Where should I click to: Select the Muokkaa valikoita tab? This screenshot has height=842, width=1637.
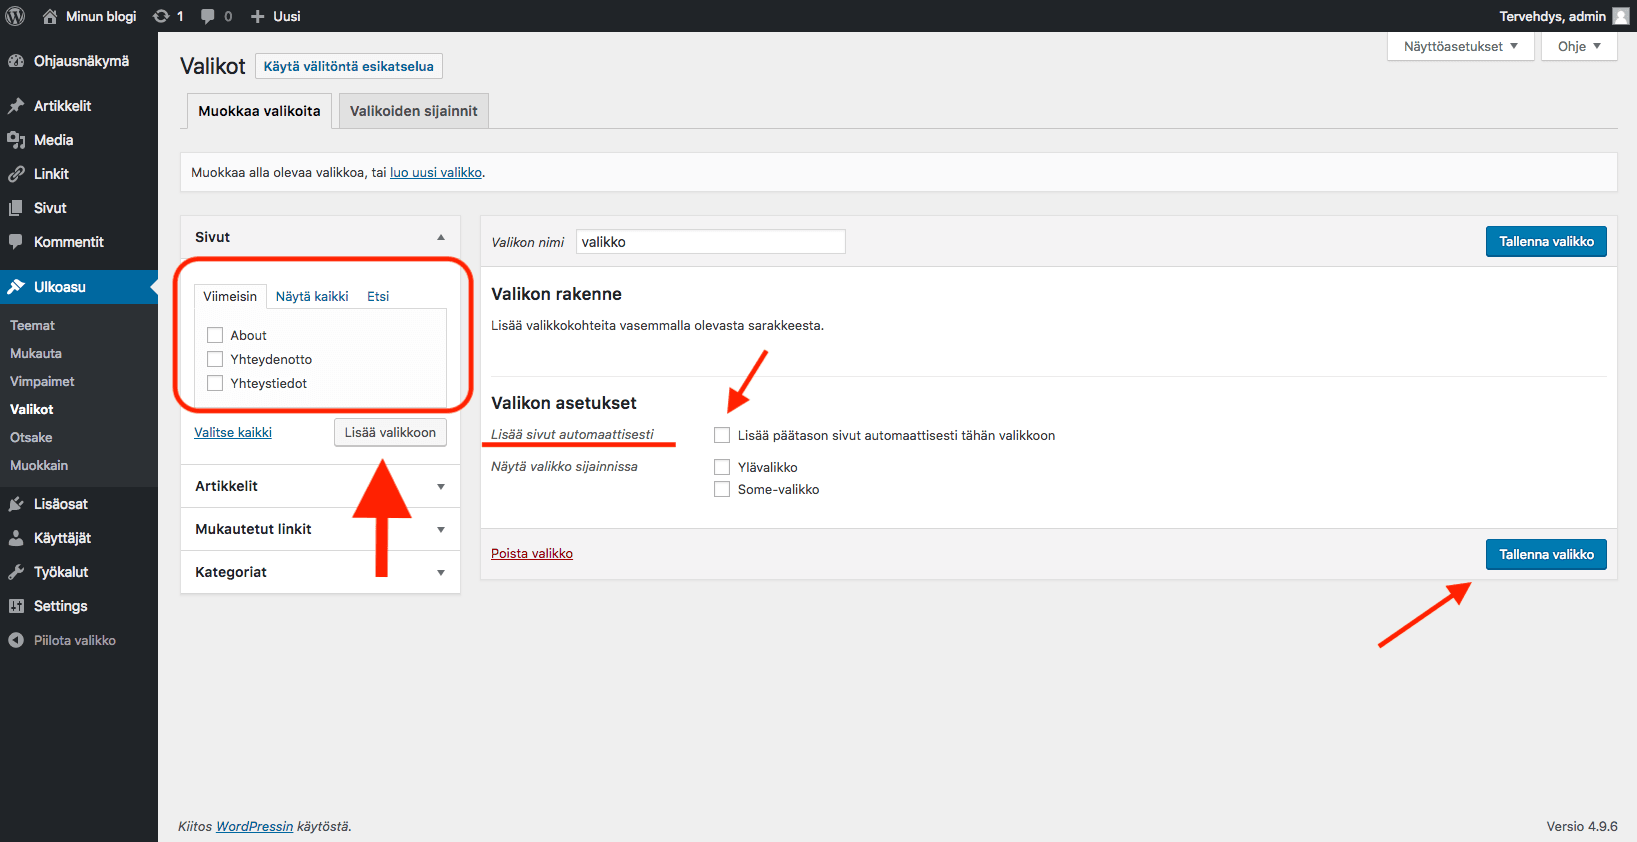coord(259,111)
